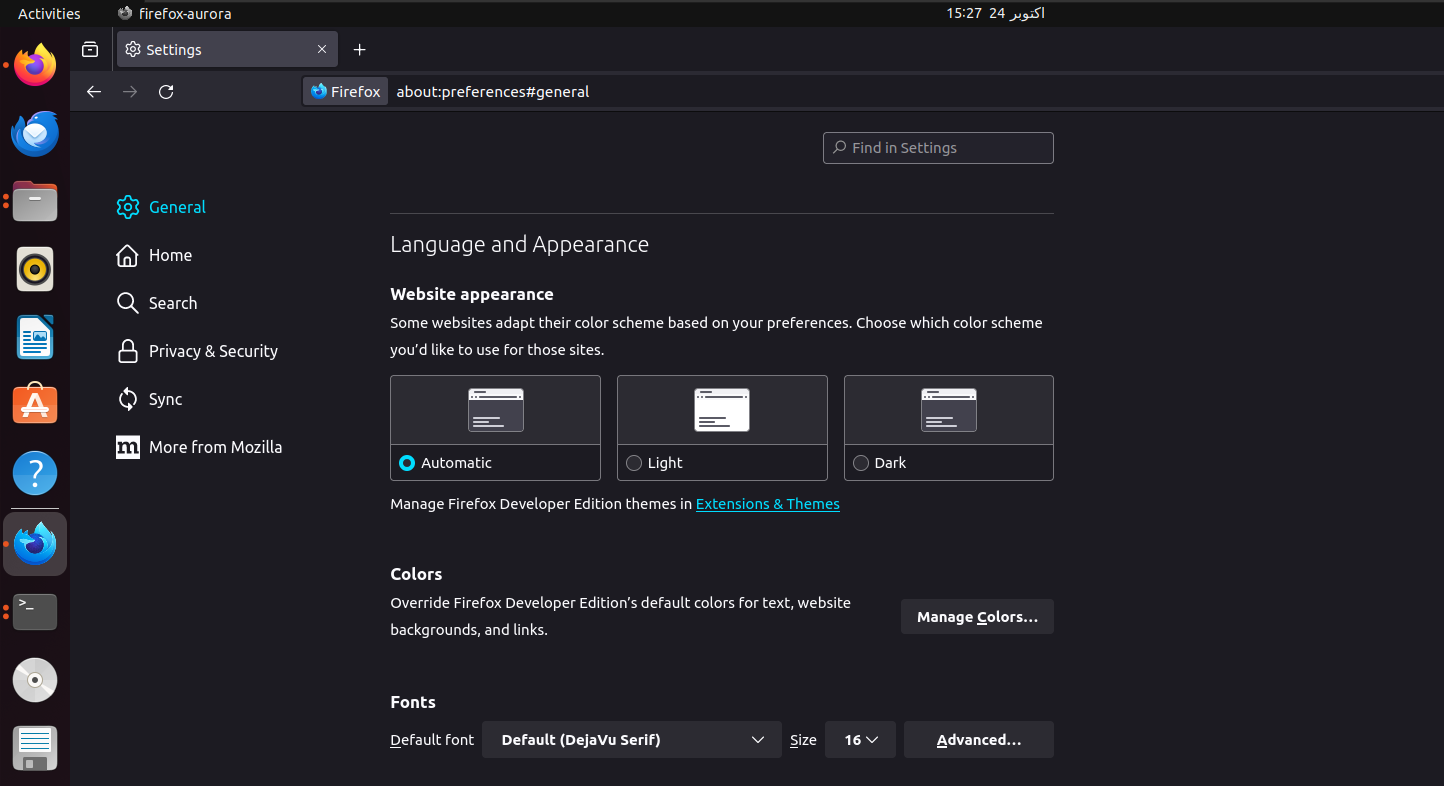Image resolution: width=1444 pixels, height=786 pixels.
Task: Click the new tab plus icon
Action: (x=360, y=49)
